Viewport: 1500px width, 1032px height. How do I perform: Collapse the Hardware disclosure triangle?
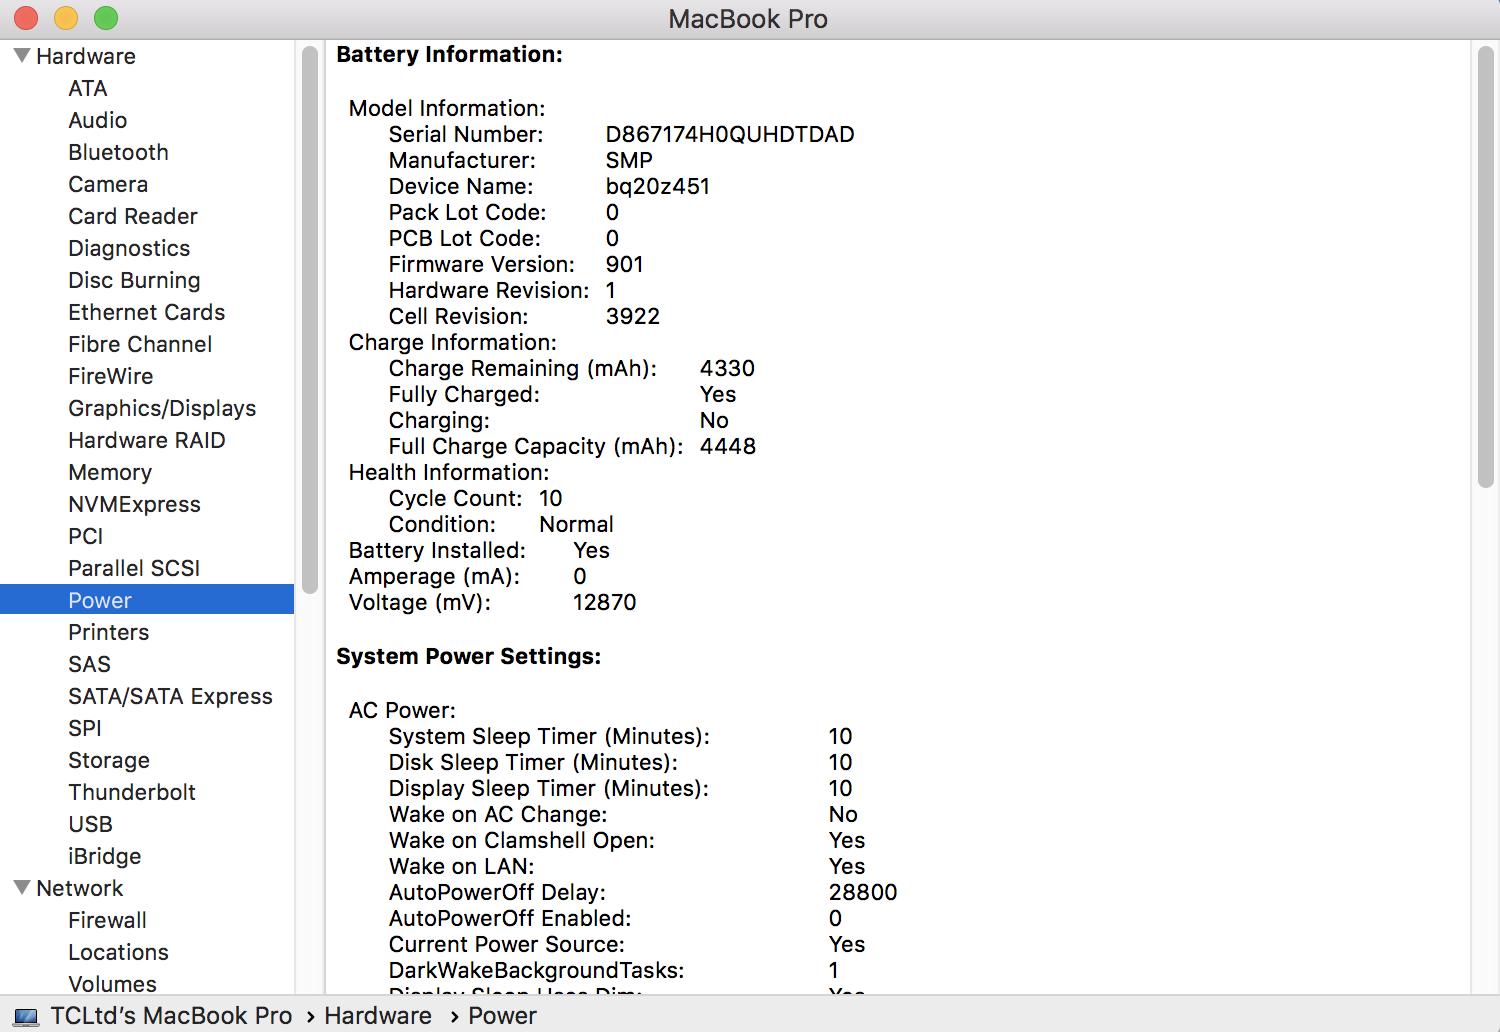click(21, 56)
